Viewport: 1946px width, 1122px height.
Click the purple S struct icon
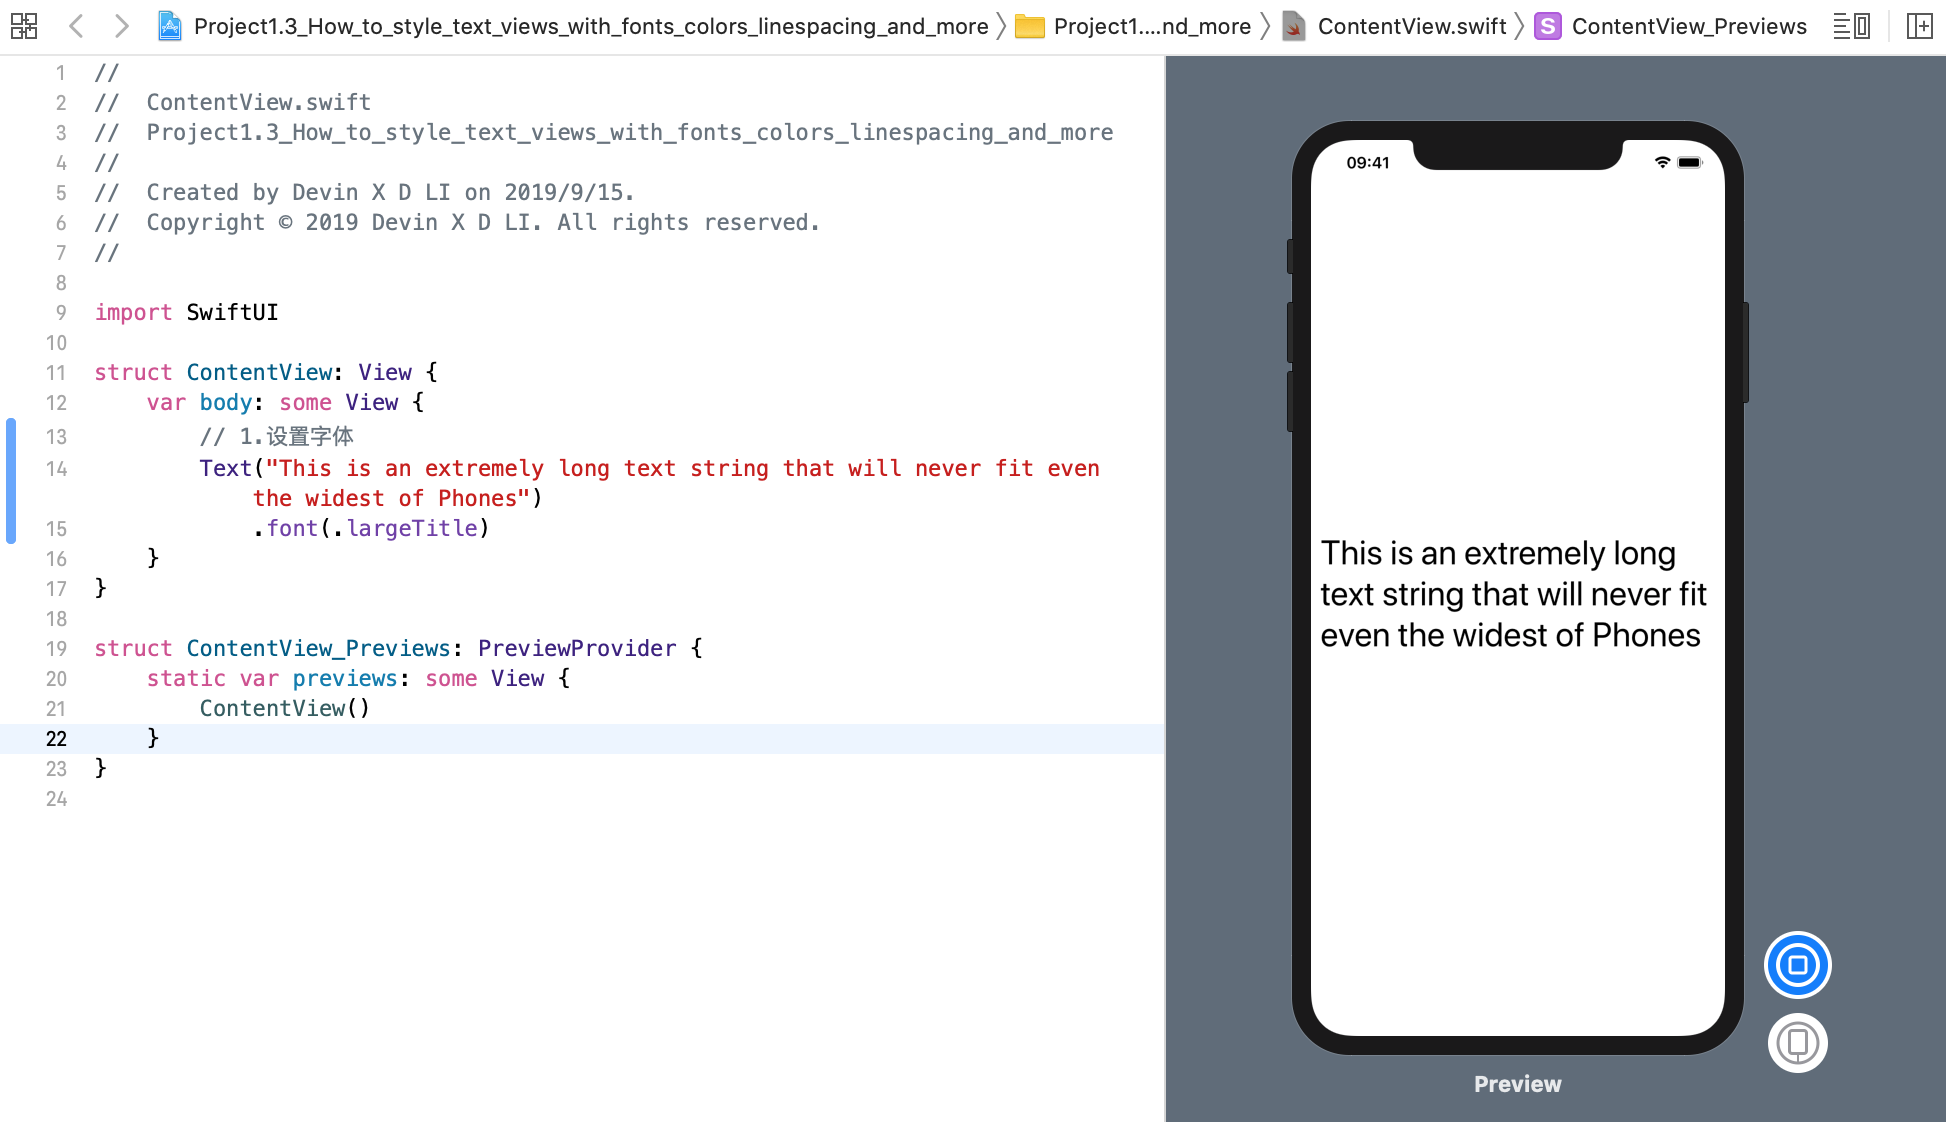pos(1548,26)
